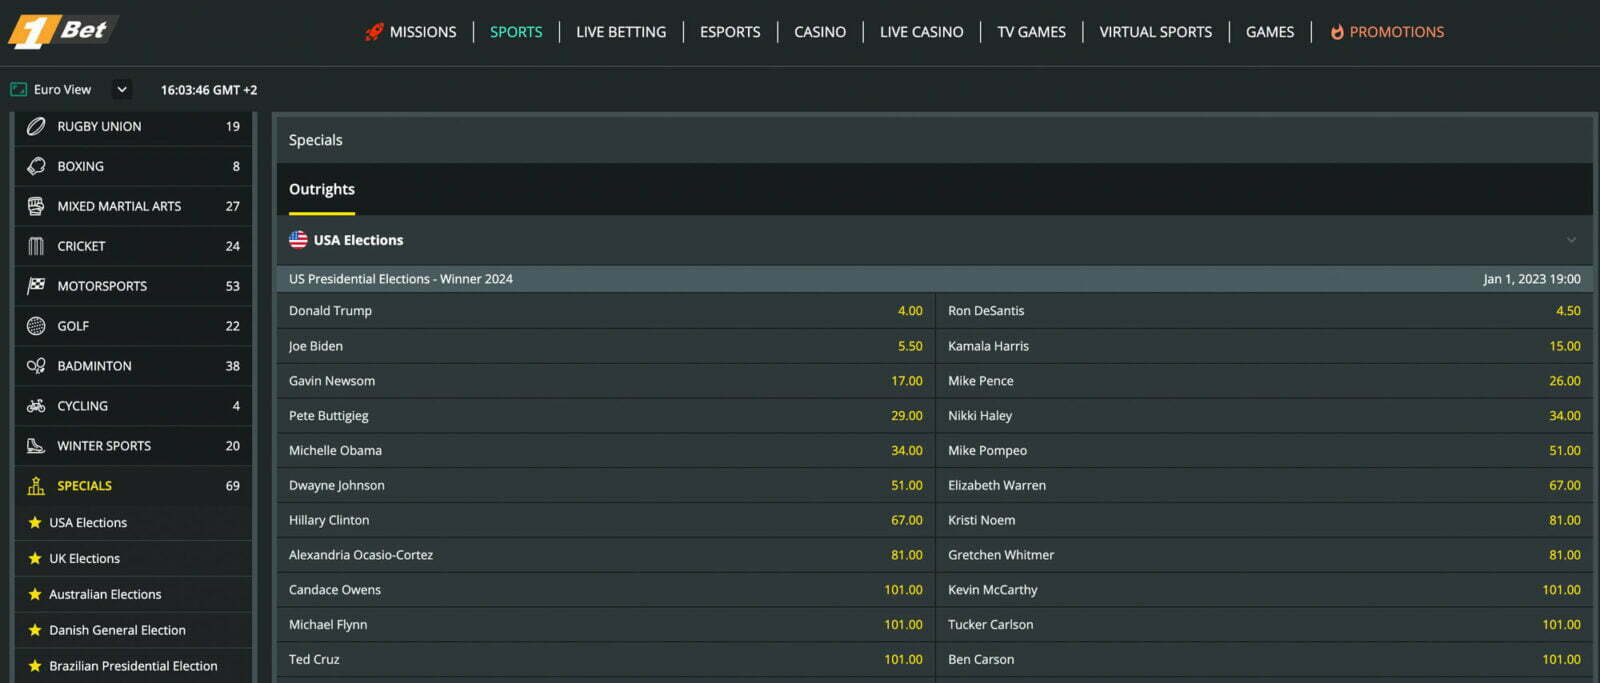Click the Missions rocket icon

click(x=374, y=32)
